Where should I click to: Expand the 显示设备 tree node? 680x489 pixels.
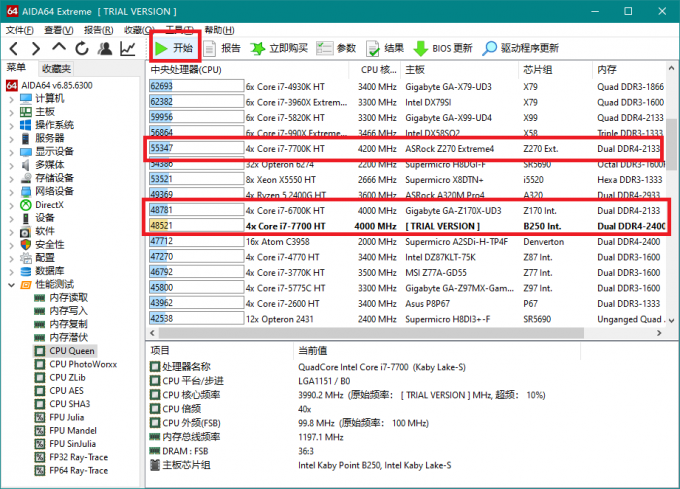tap(12, 152)
